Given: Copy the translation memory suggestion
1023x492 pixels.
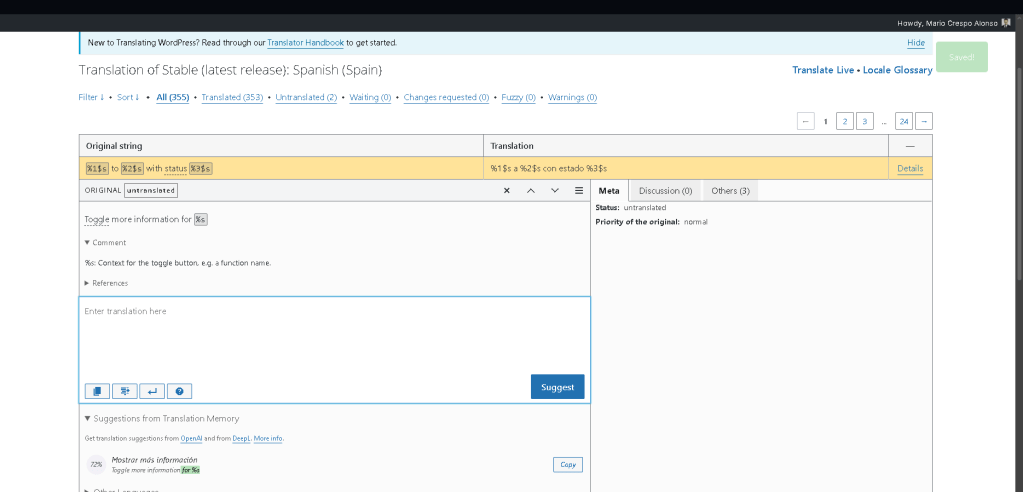Looking at the screenshot, I should pyautogui.click(x=567, y=464).
